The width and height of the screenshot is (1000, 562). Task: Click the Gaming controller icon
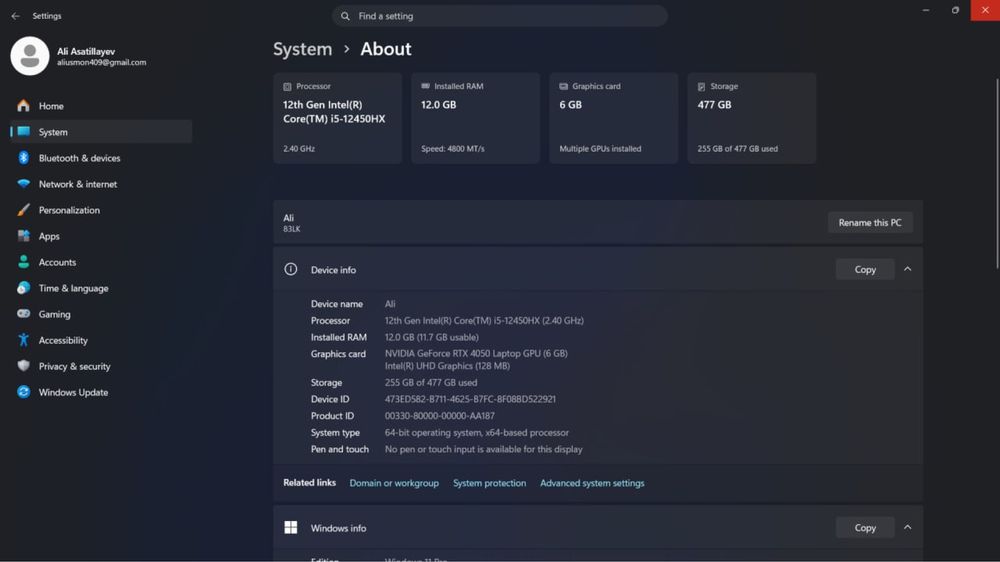(x=24, y=314)
